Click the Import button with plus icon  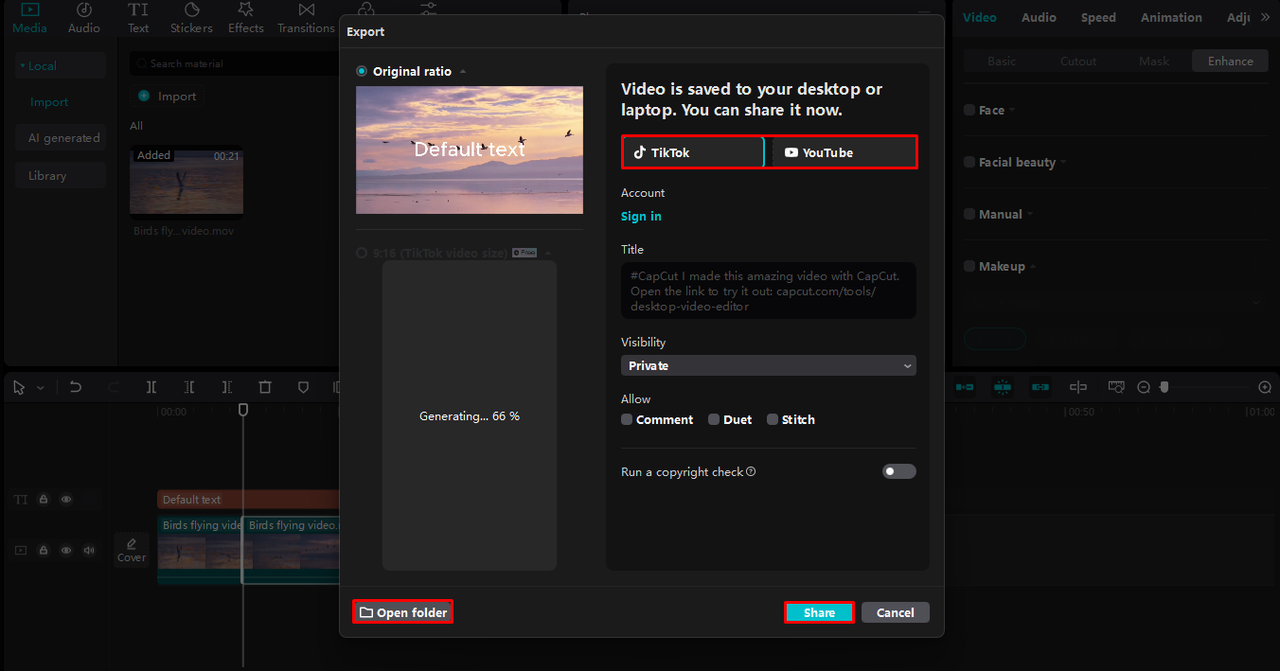tap(167, 96)
